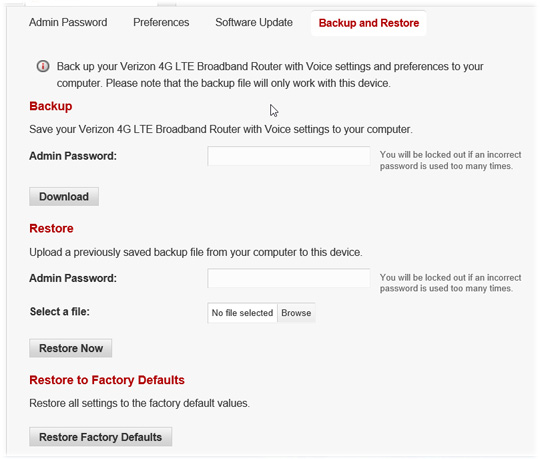Click the Select a file label
The width and height of the screenshot is (540, 459).
(x=60, y=312)
